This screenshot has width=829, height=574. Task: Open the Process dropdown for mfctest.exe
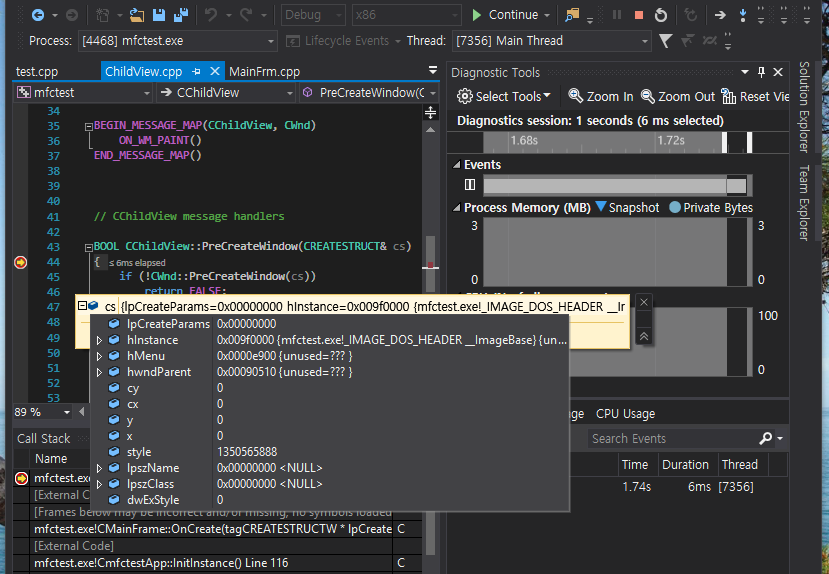(x=271, y=41)
